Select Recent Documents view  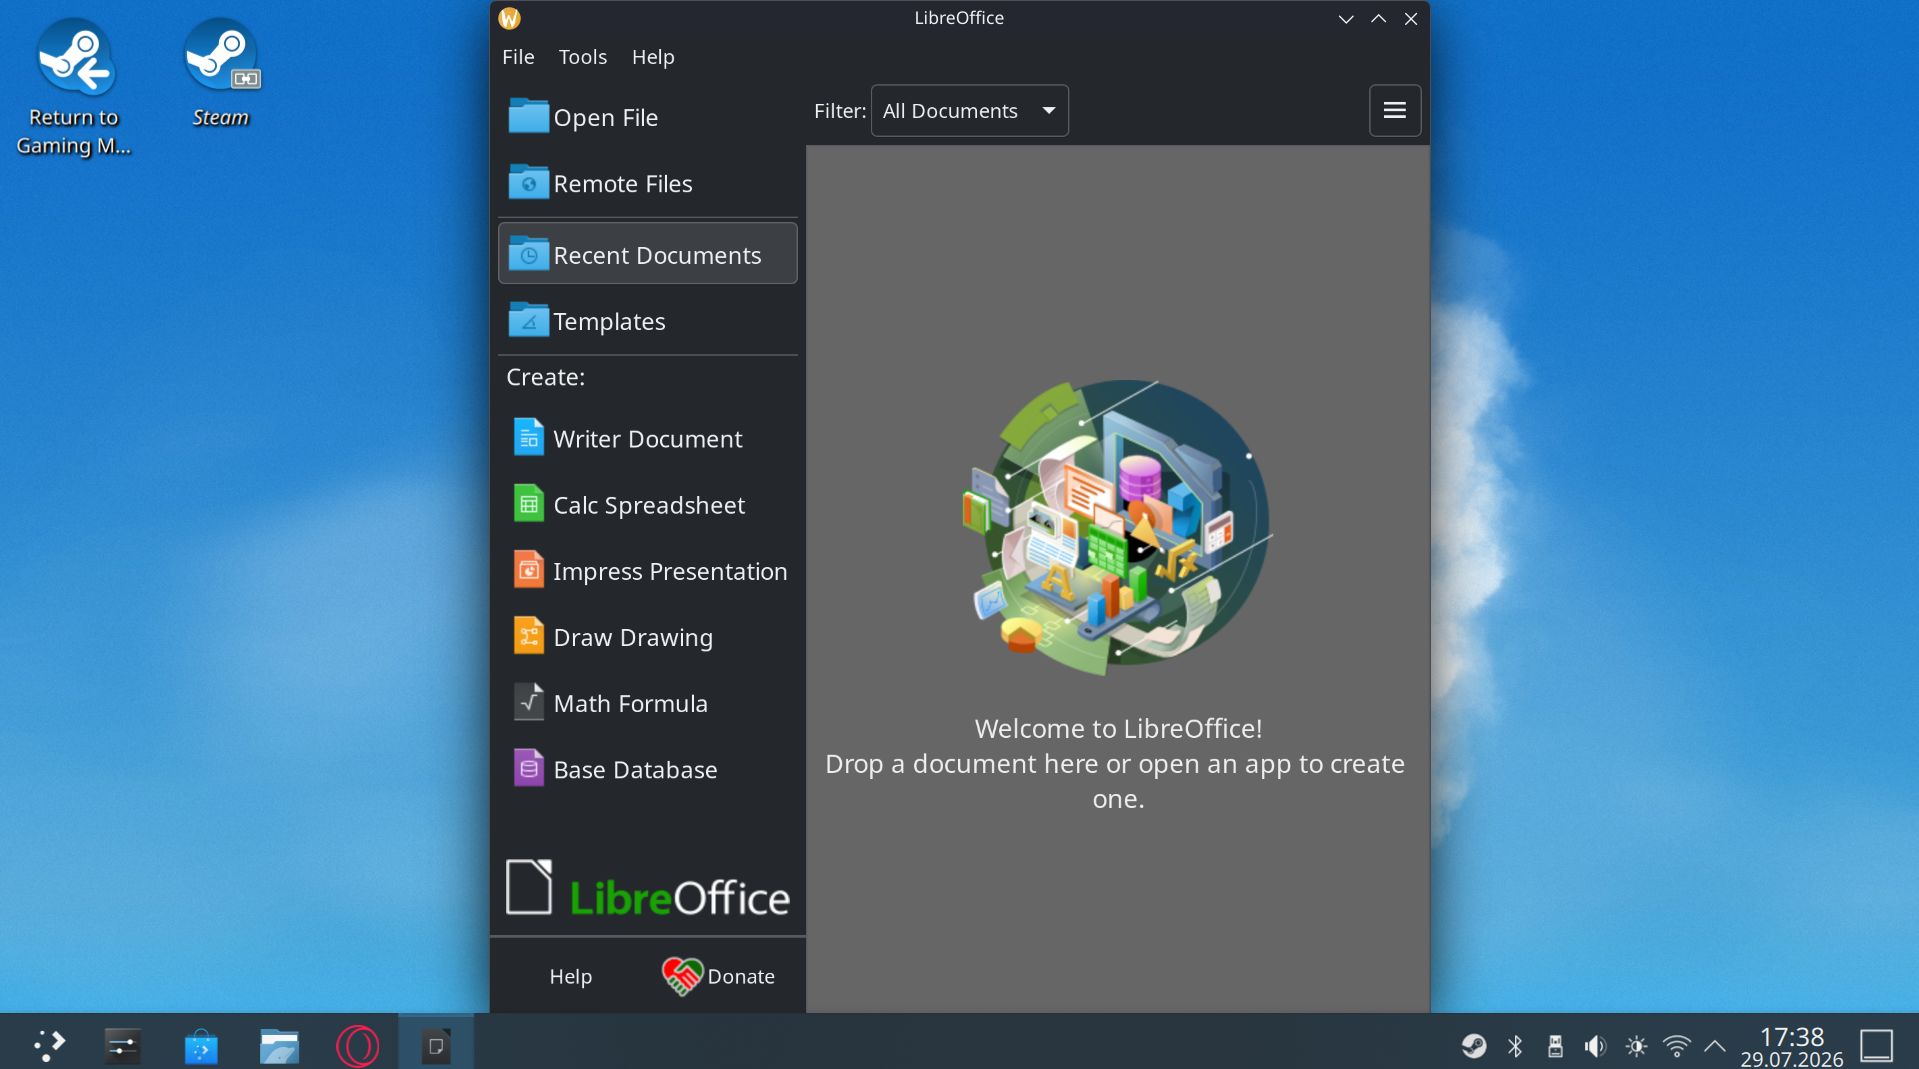point(647,255)
